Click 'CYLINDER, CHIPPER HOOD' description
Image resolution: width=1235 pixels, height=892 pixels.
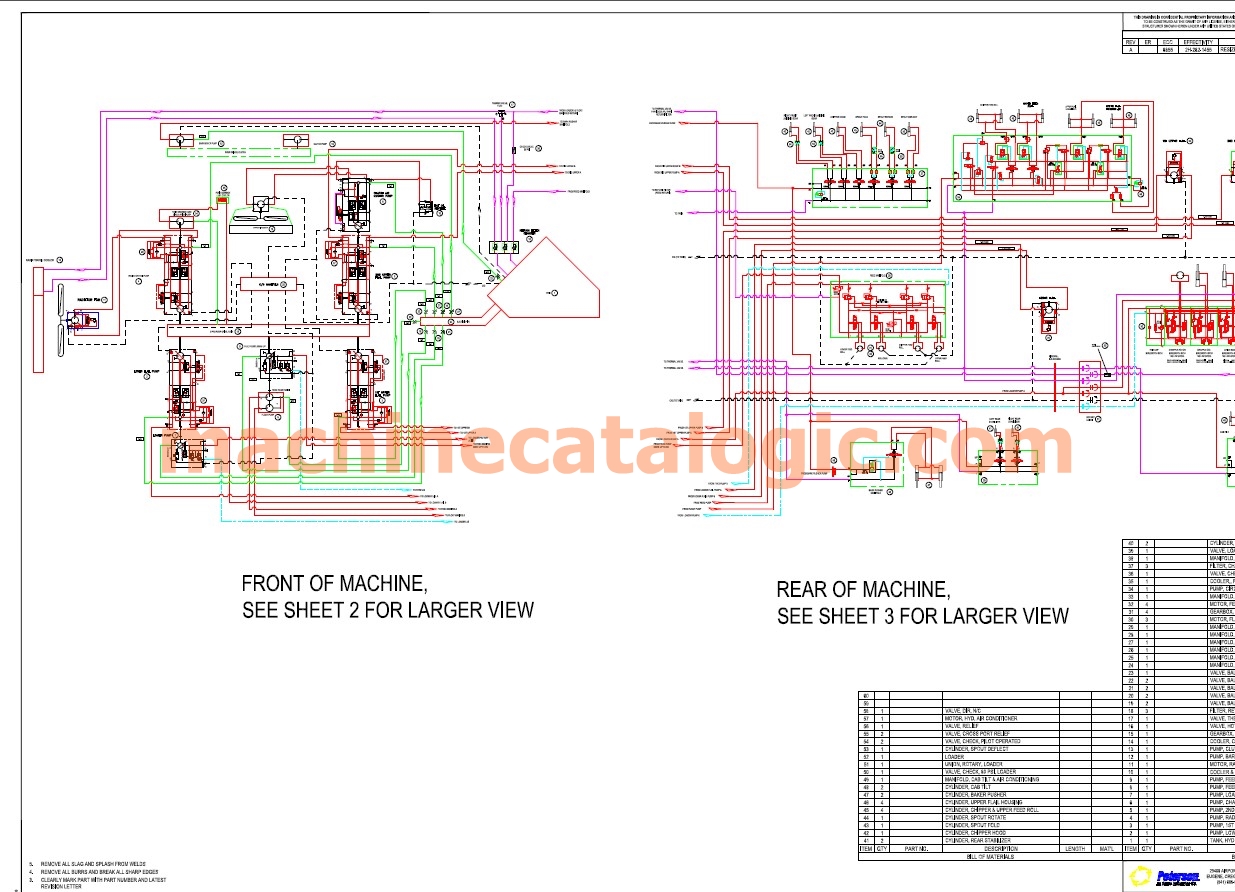(x=975, y=833)
